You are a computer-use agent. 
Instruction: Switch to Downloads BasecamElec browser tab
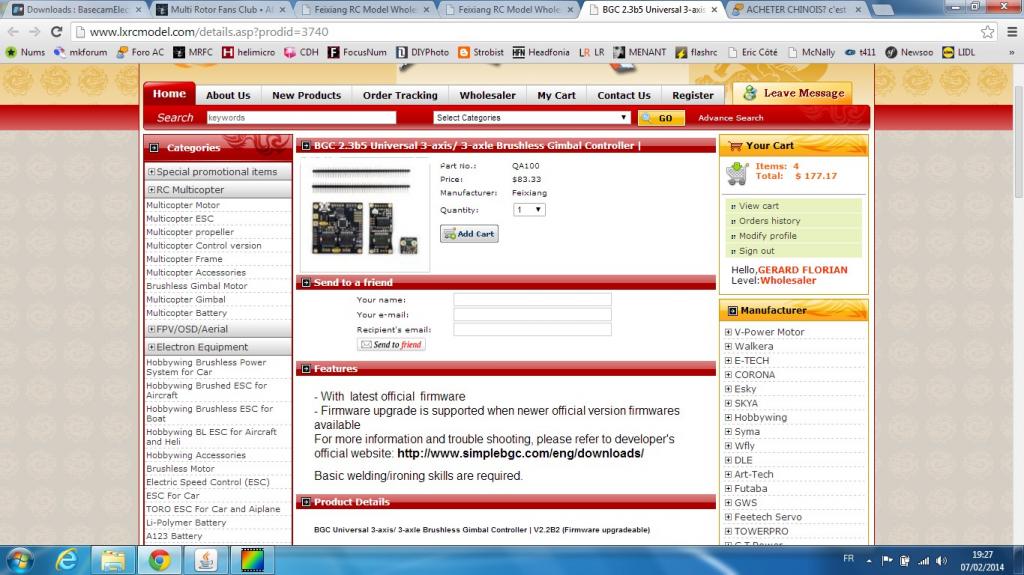coord(77,10)
